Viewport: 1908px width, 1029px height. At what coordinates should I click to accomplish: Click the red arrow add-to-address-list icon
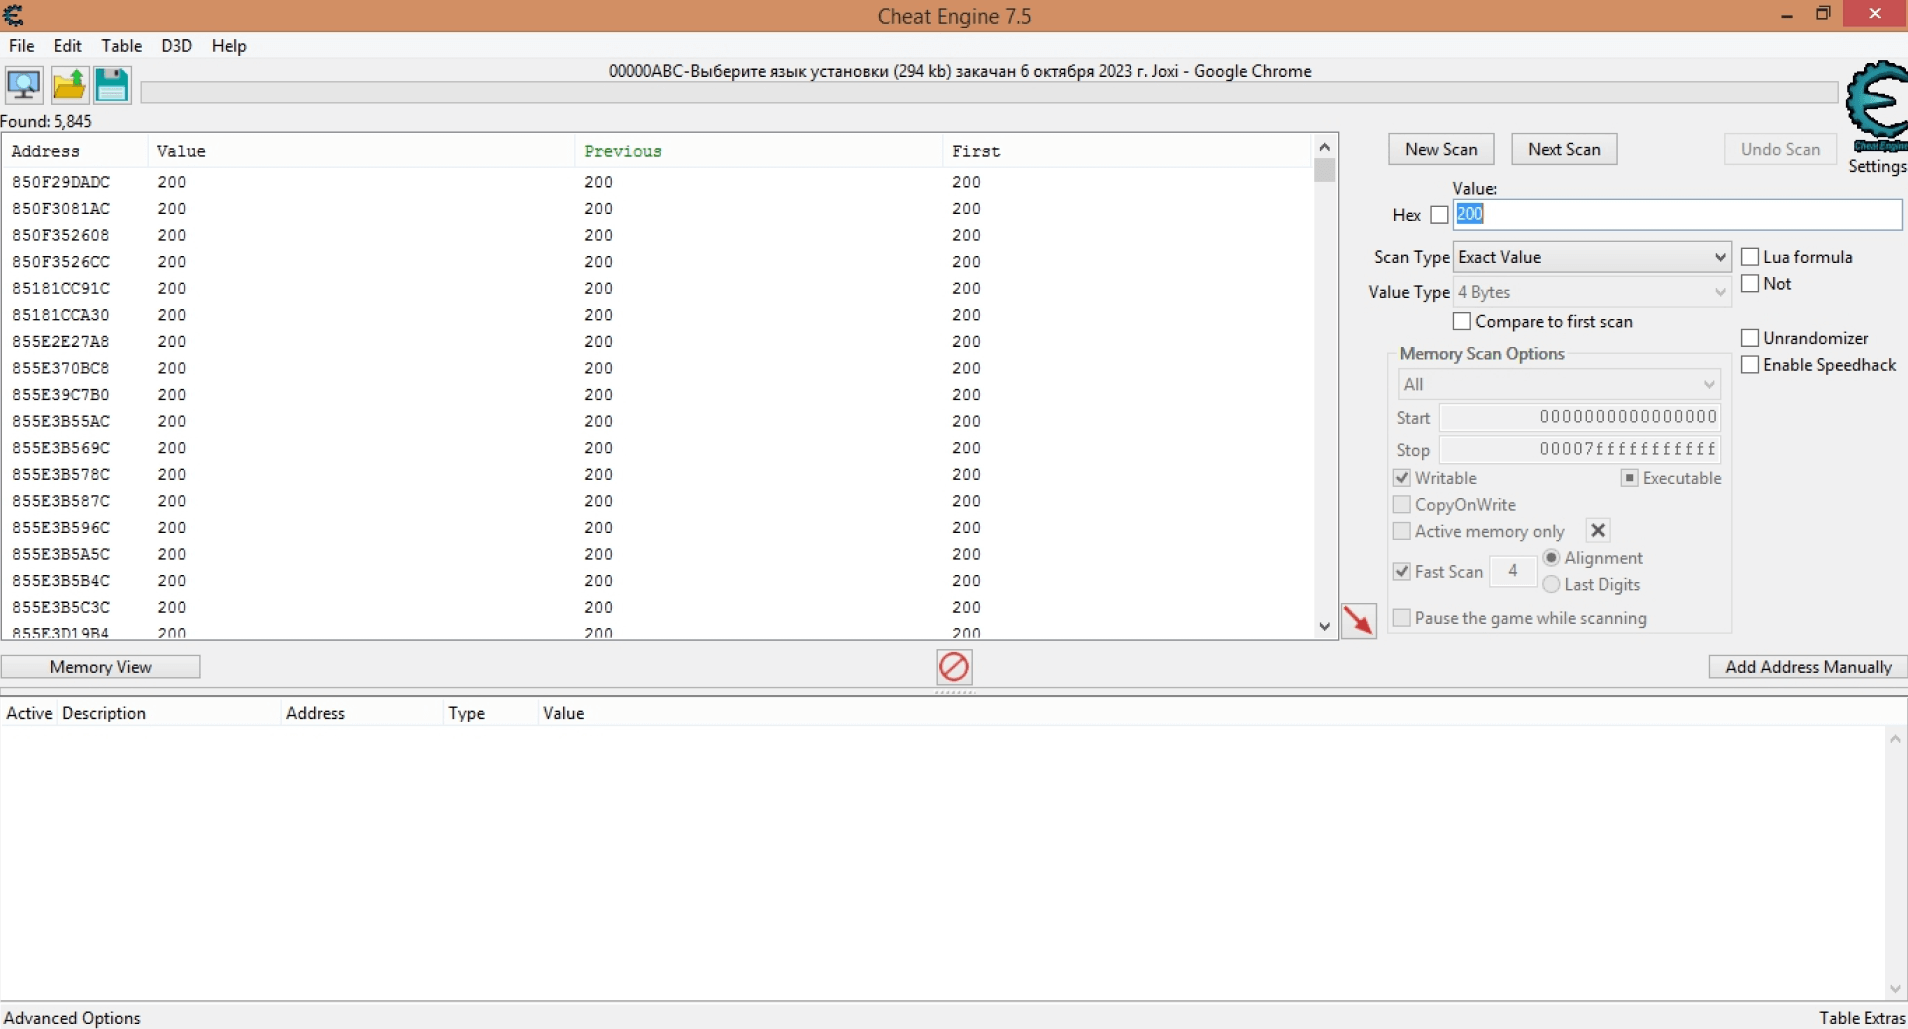tap(1358, 620)
